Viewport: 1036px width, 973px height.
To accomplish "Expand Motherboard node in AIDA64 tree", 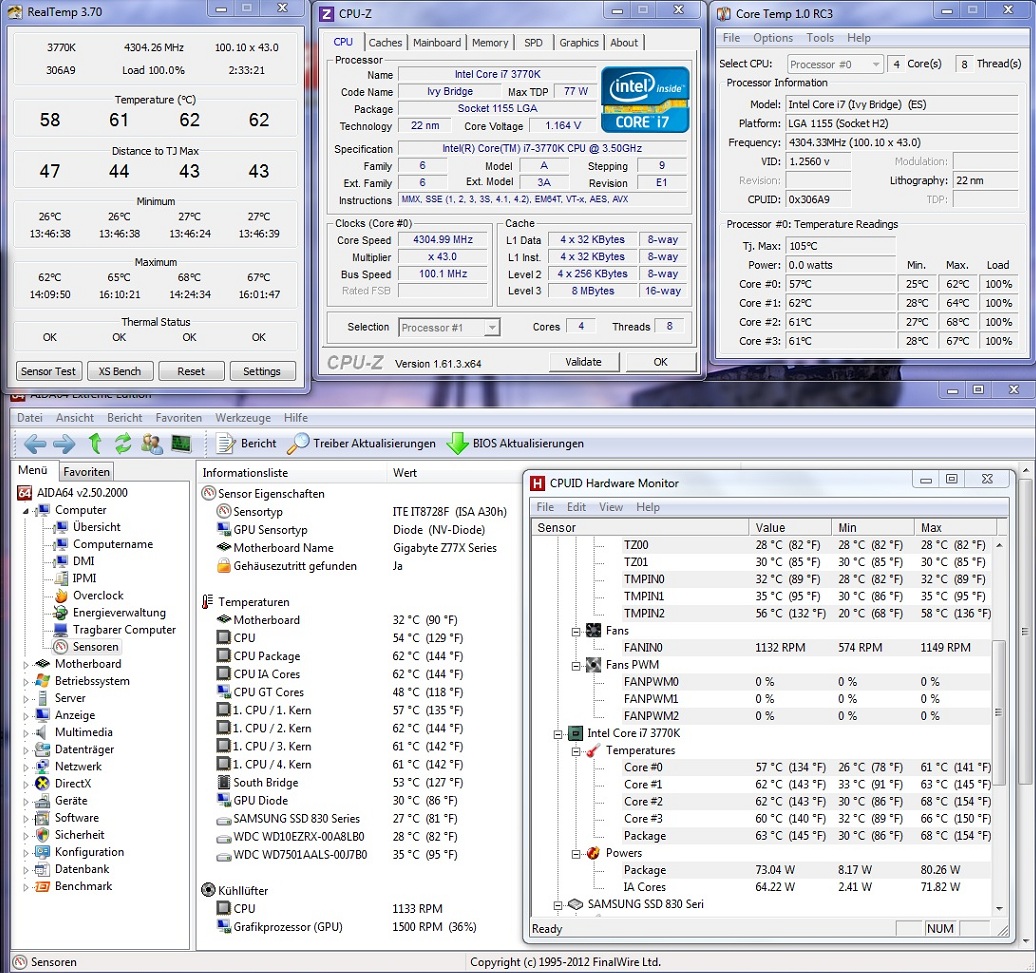I will point(26,665).
